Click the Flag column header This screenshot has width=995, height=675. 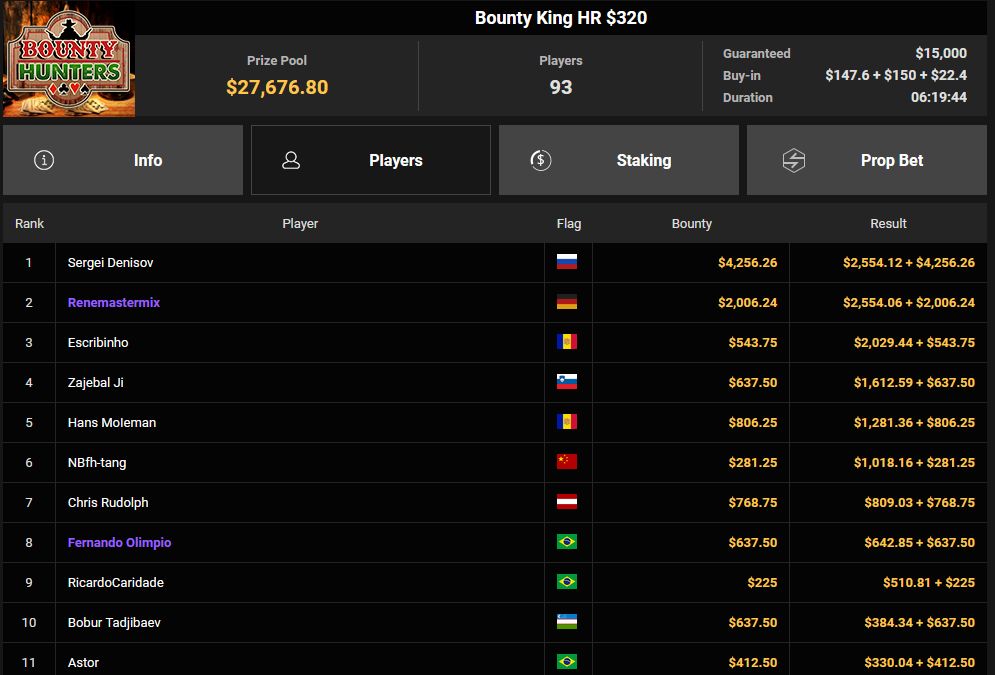coord(569,223)
